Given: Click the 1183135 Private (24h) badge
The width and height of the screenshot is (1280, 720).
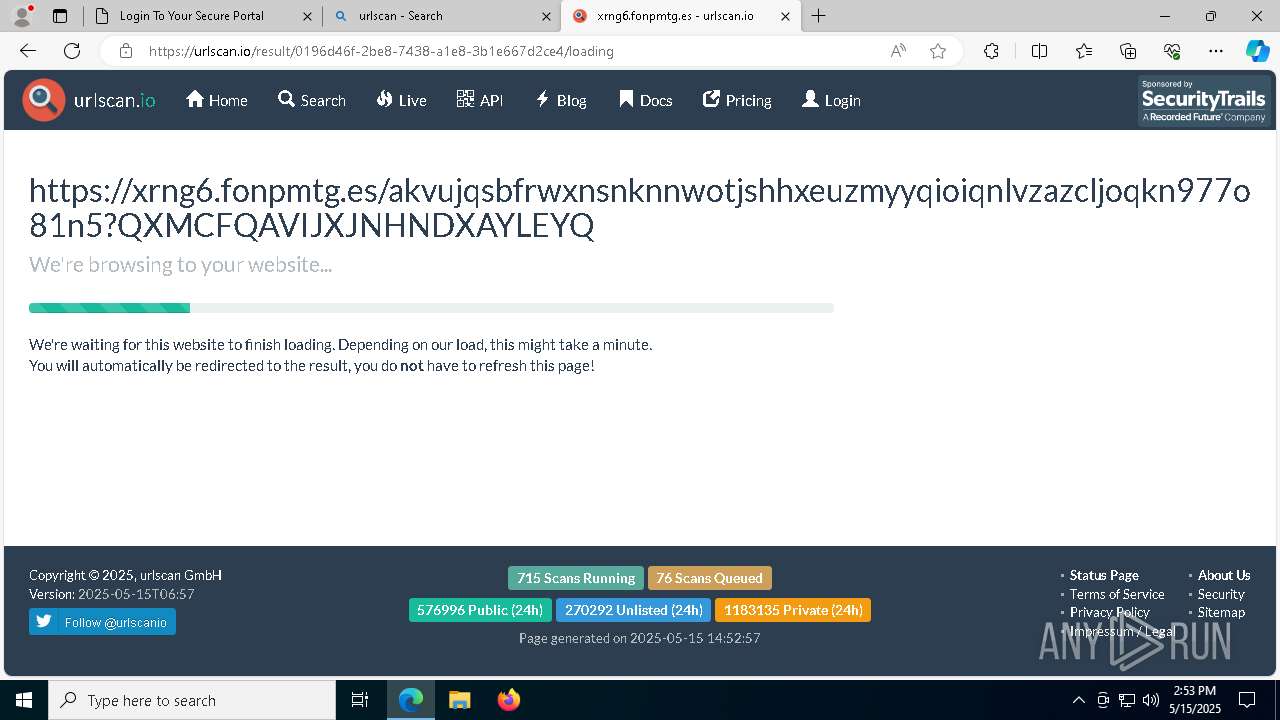Looking at the screenshot, I should pos(793,610).
